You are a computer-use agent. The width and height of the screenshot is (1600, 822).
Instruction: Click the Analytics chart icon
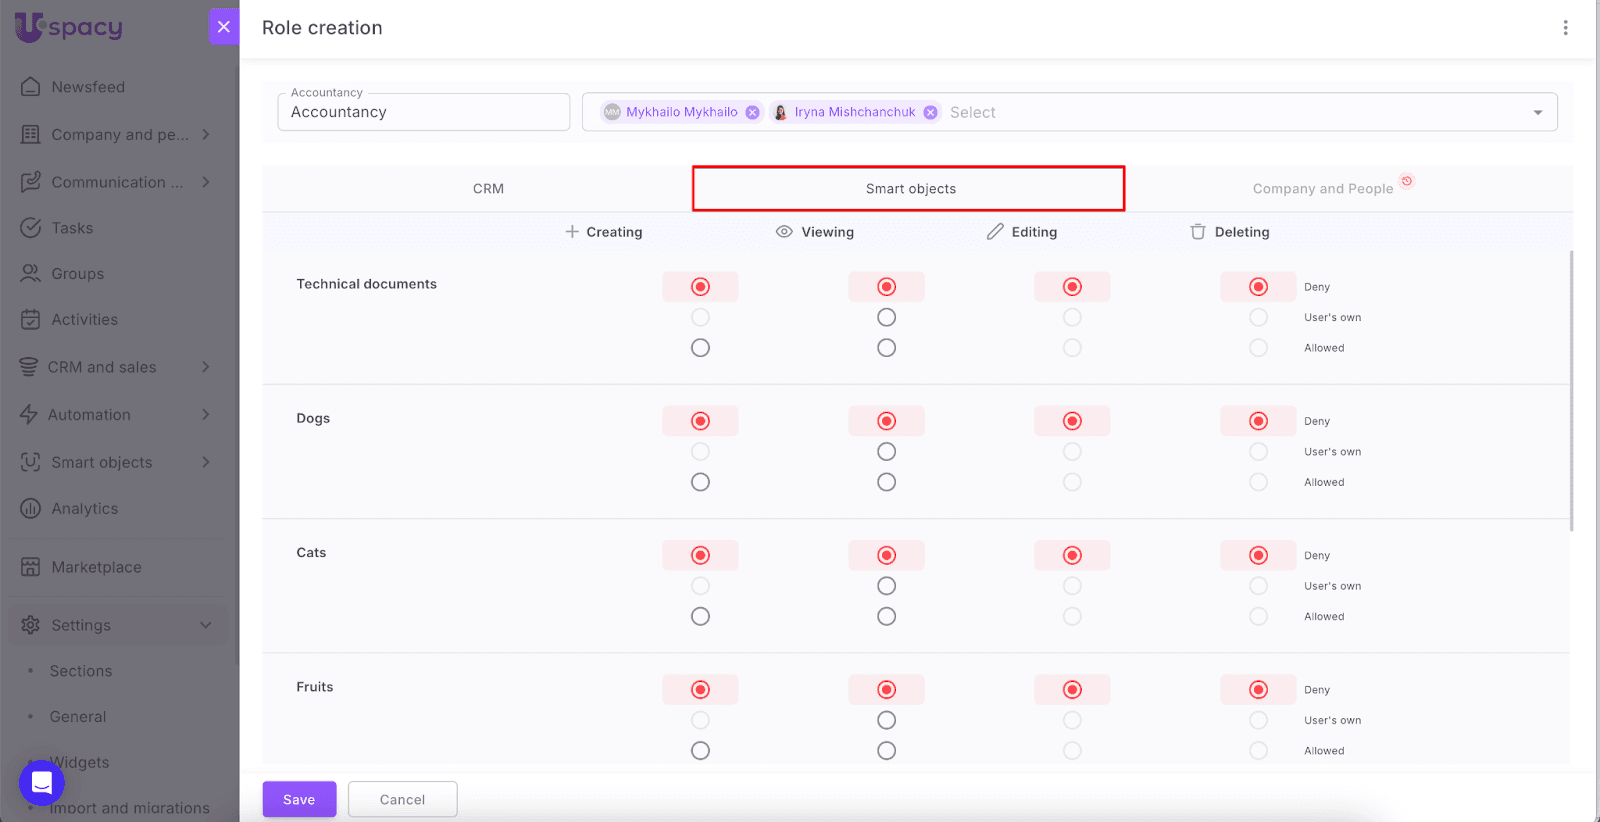click(x=31, y=509)
